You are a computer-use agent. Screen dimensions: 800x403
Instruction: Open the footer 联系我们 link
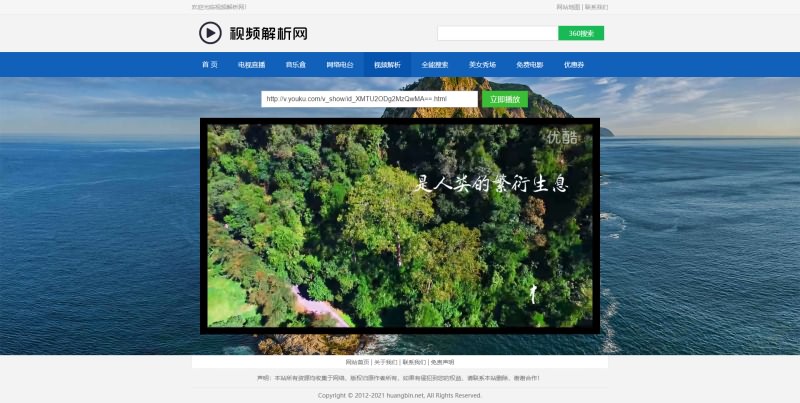click(x=414, y=362)
